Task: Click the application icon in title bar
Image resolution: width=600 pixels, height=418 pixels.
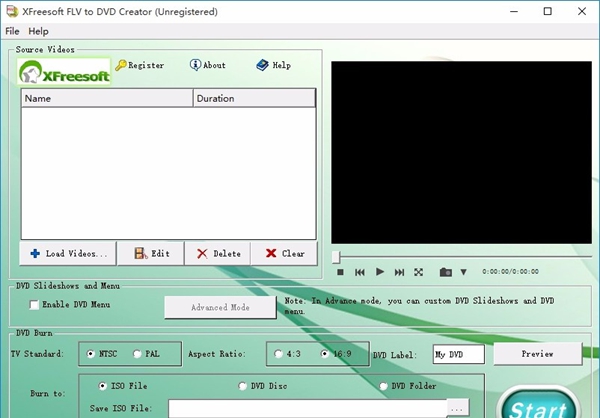Action: click(12, 11)
